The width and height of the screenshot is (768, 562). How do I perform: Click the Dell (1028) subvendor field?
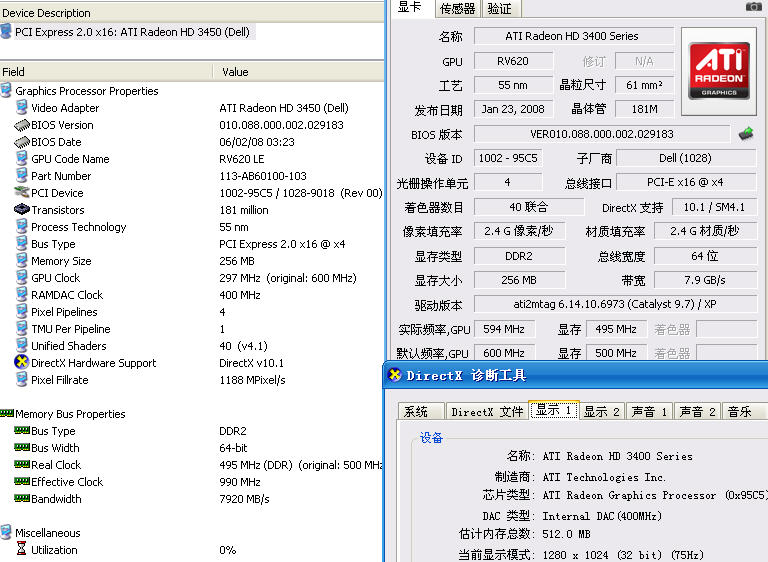coord(686,158)
